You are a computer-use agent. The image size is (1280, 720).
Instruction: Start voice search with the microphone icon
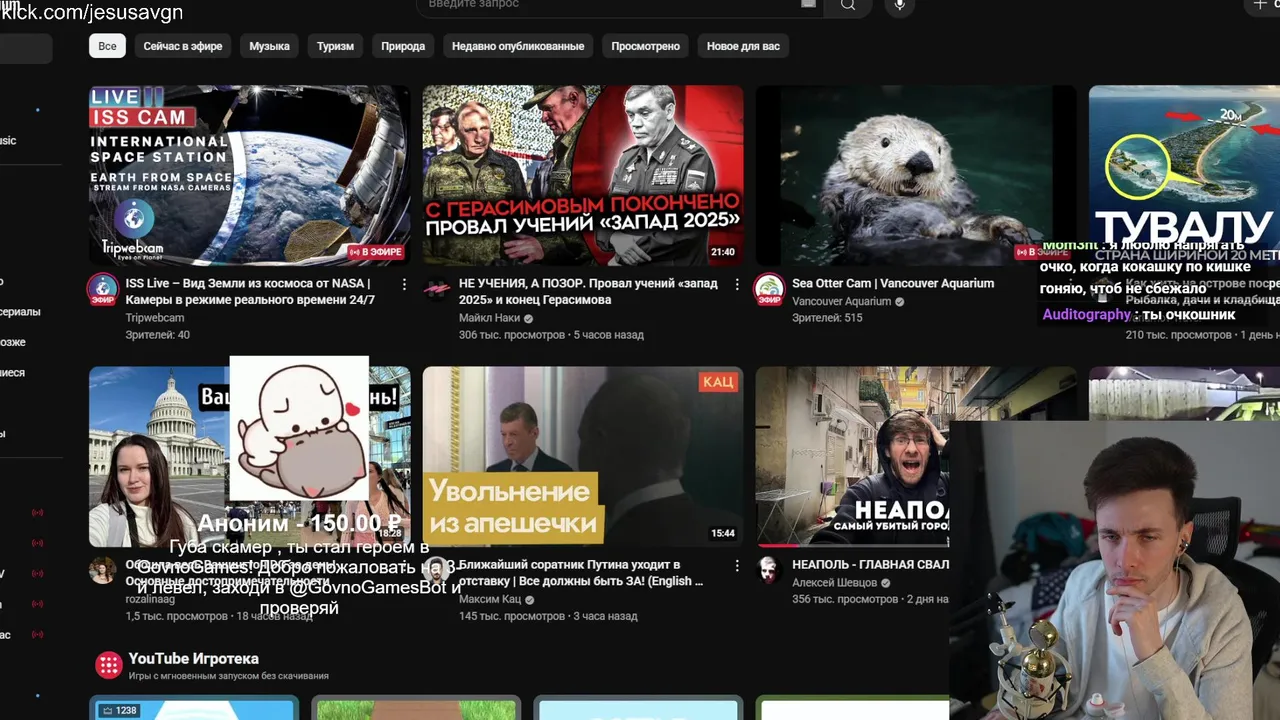click(899, 5)
